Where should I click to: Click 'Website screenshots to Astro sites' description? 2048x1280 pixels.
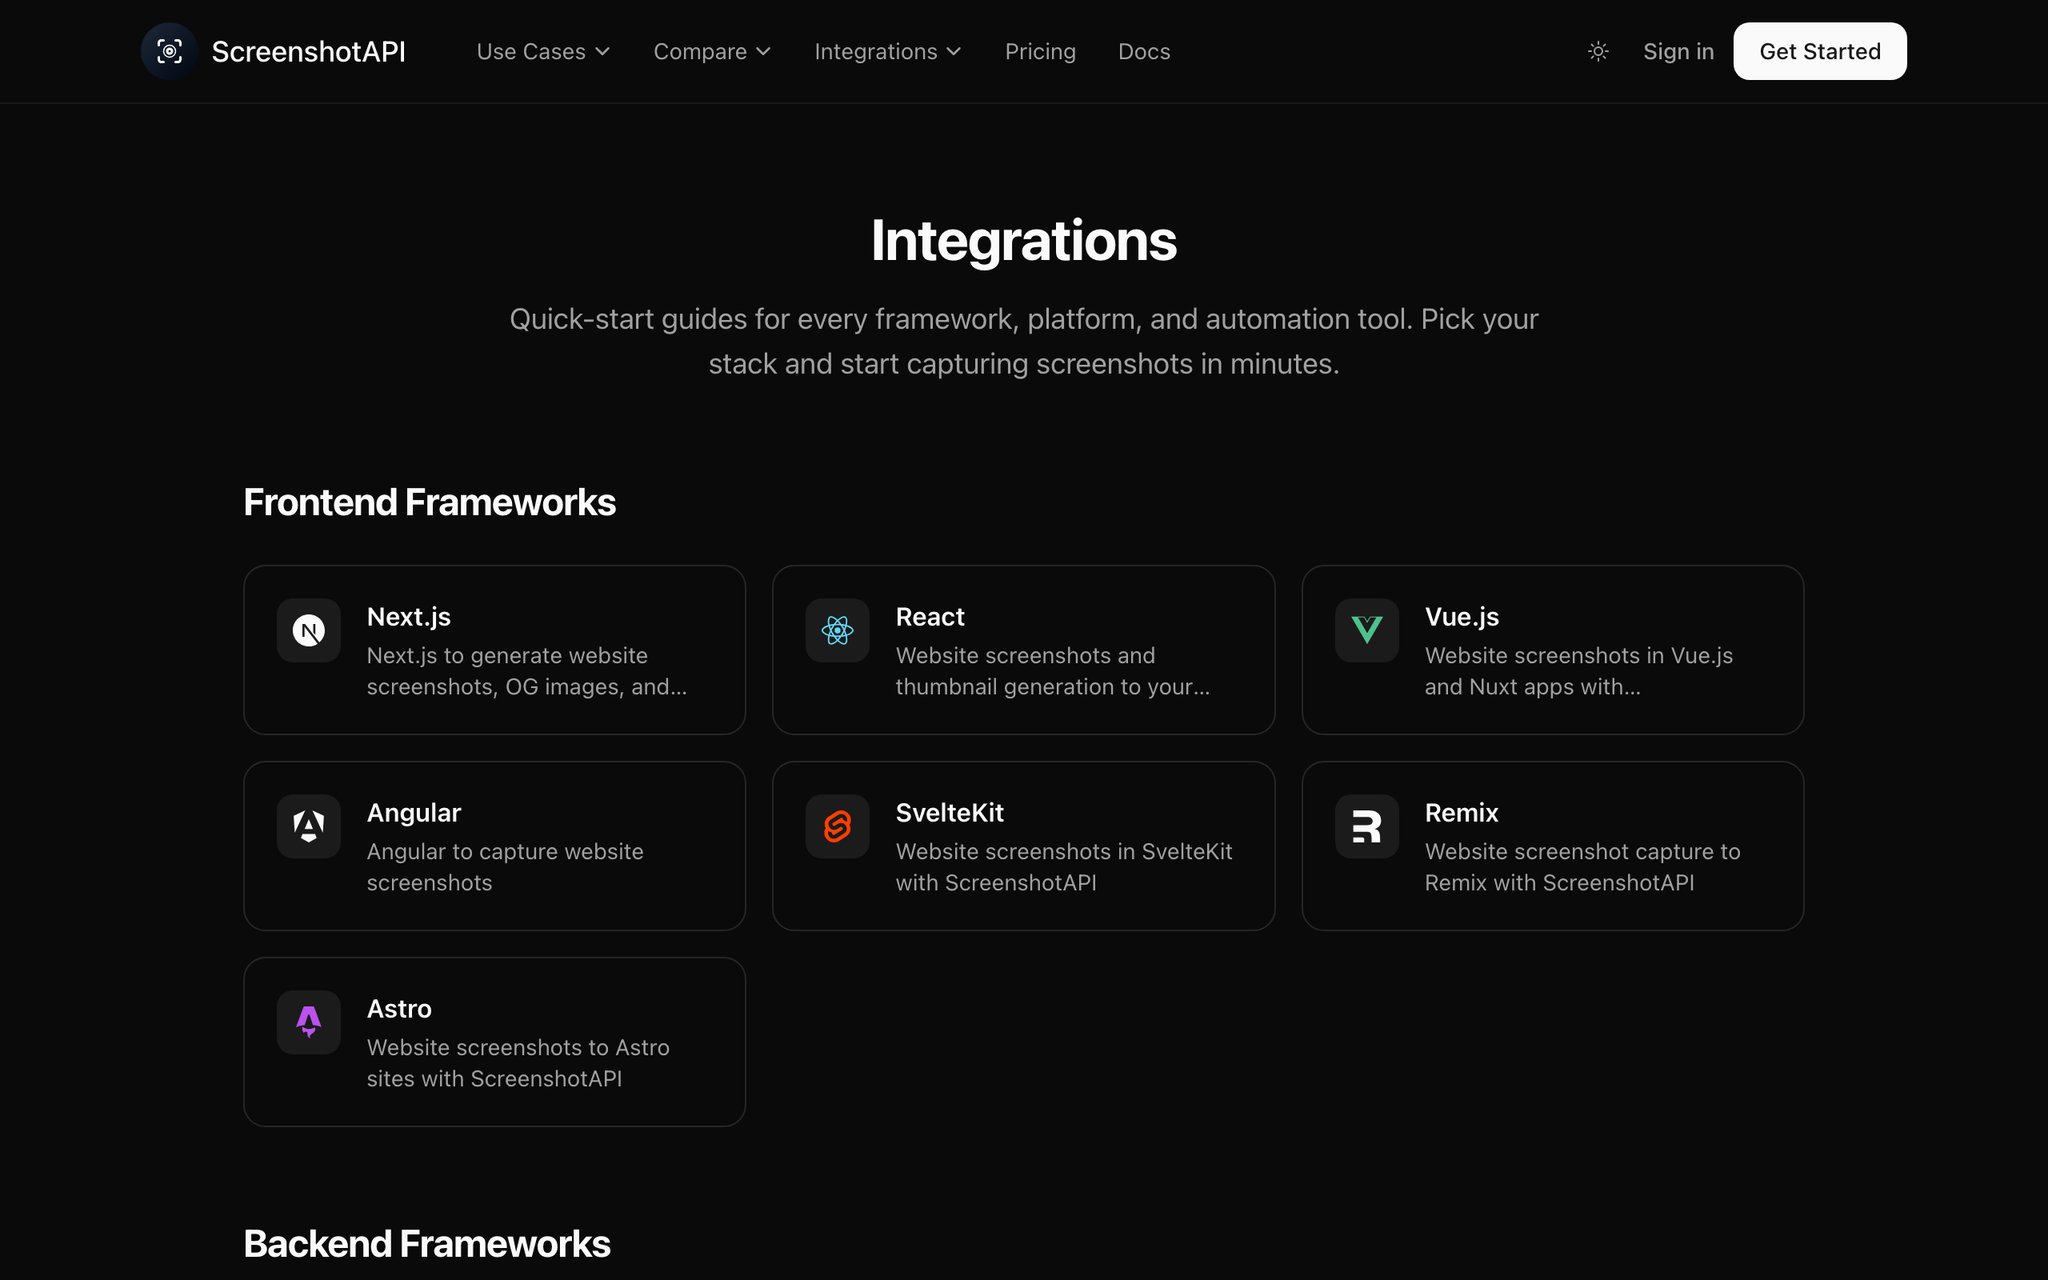tap(518, 1063)
